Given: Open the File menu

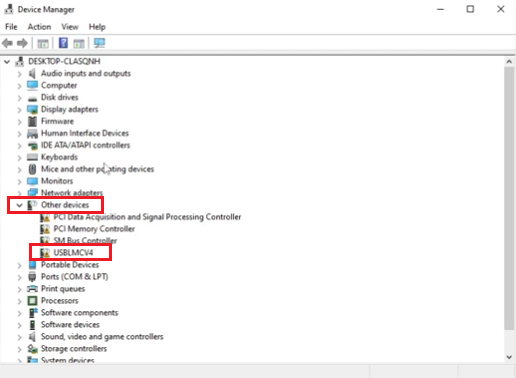Looking at the screenshot, I should pyautogui.click(x=11, y=27).
